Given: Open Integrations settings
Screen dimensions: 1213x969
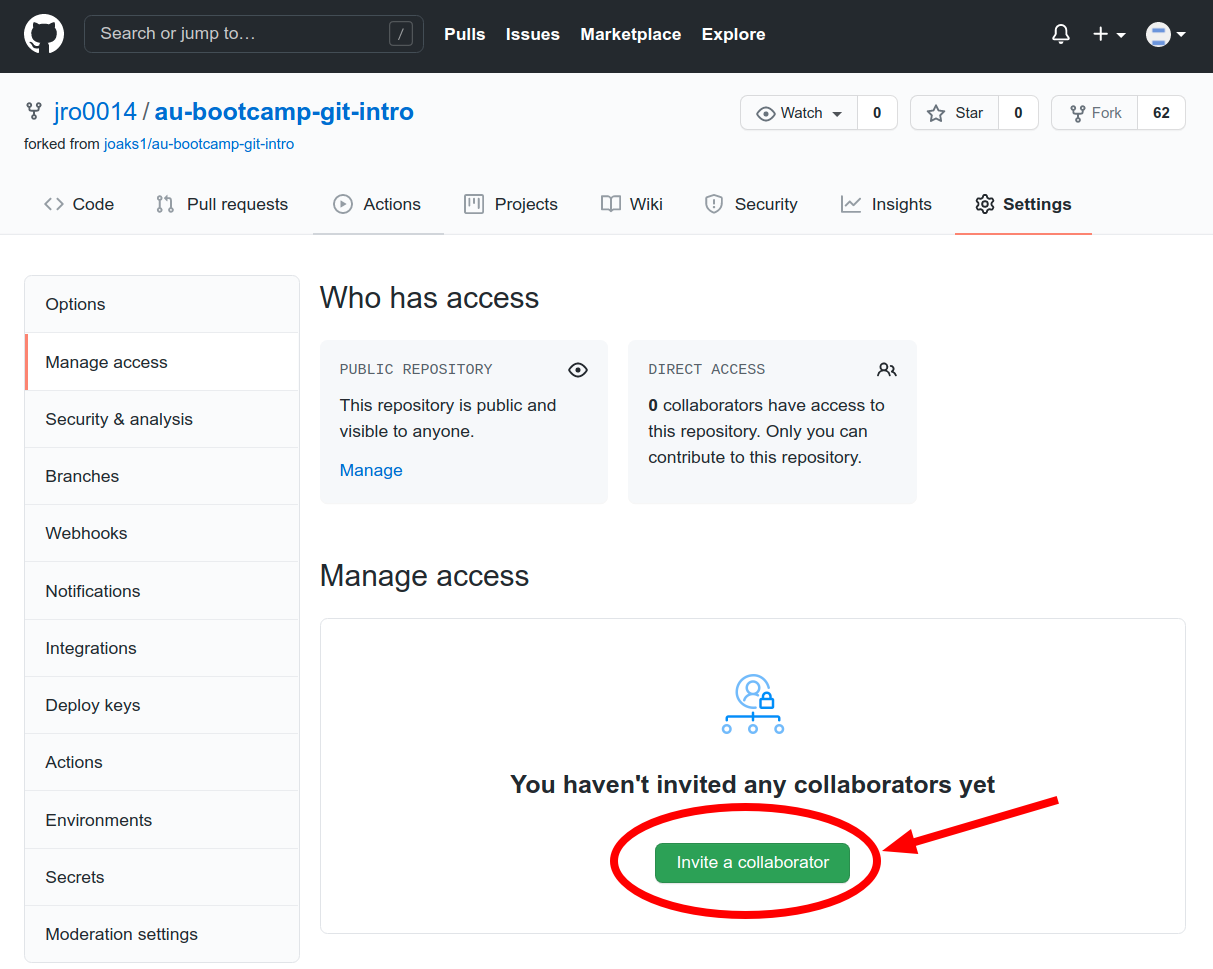Looking at the screenshot, I should tap(162, 648).
